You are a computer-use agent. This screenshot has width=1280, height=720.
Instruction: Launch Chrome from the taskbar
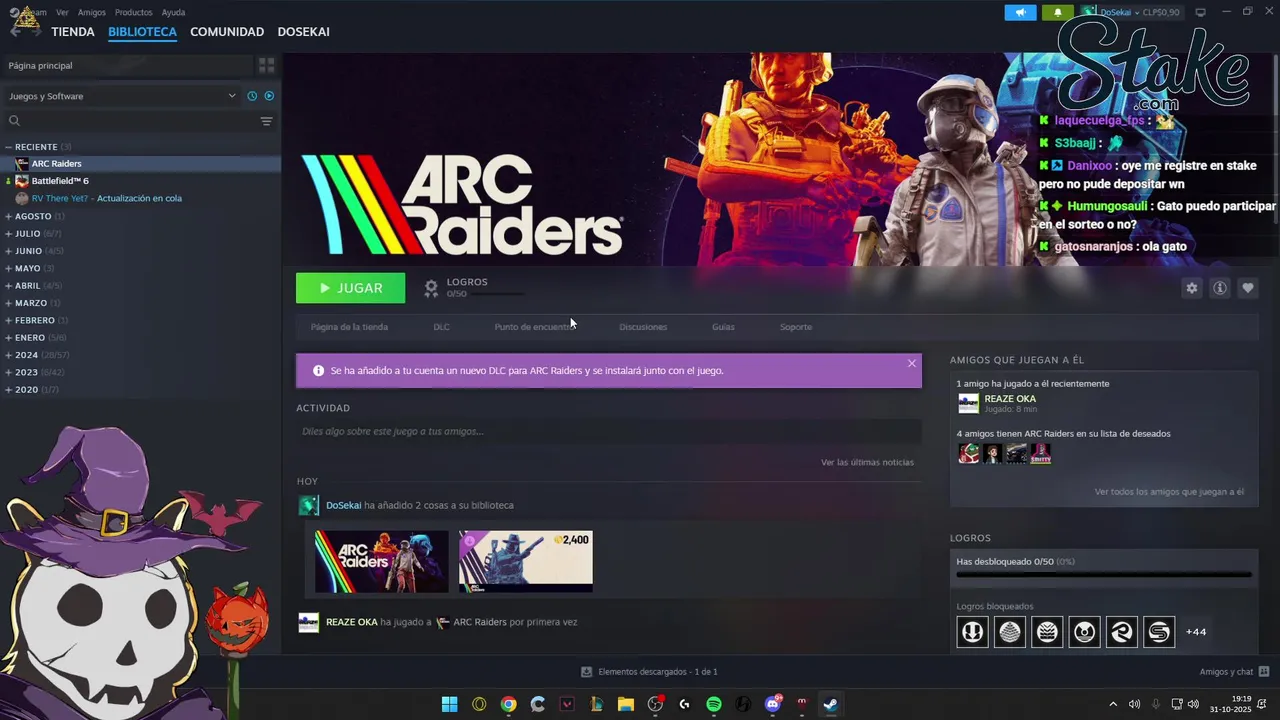coord(508,704)
